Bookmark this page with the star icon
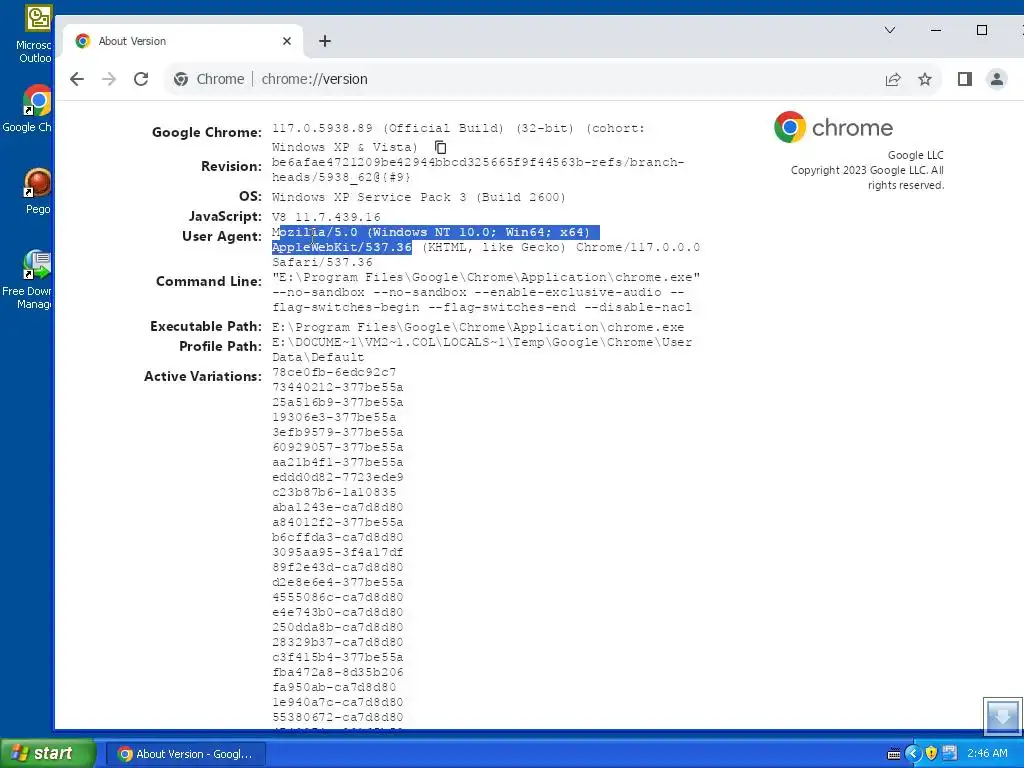The image size is (1024, 768). [x=925, y=79]
